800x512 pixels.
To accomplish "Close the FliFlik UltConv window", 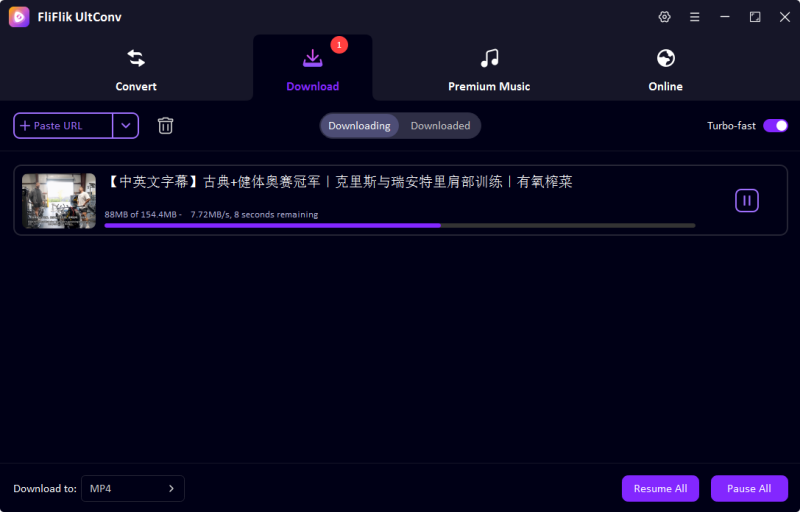I will [x=783, y=17].
